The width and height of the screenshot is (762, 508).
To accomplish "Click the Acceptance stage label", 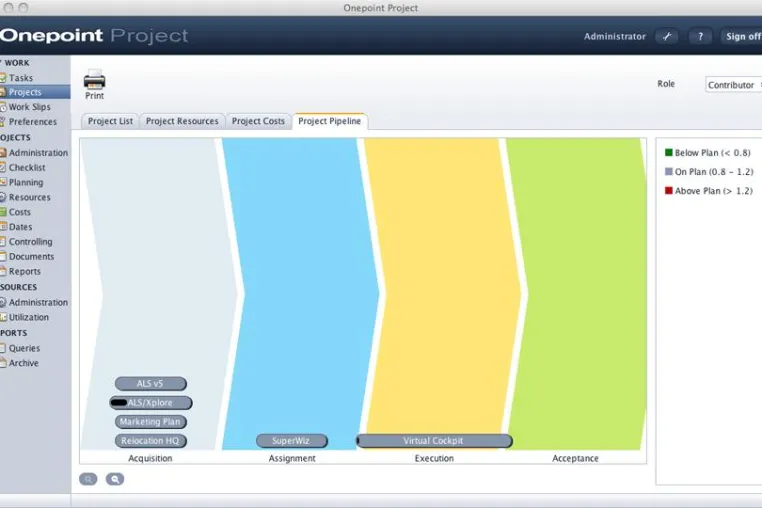I will point(575,458).
